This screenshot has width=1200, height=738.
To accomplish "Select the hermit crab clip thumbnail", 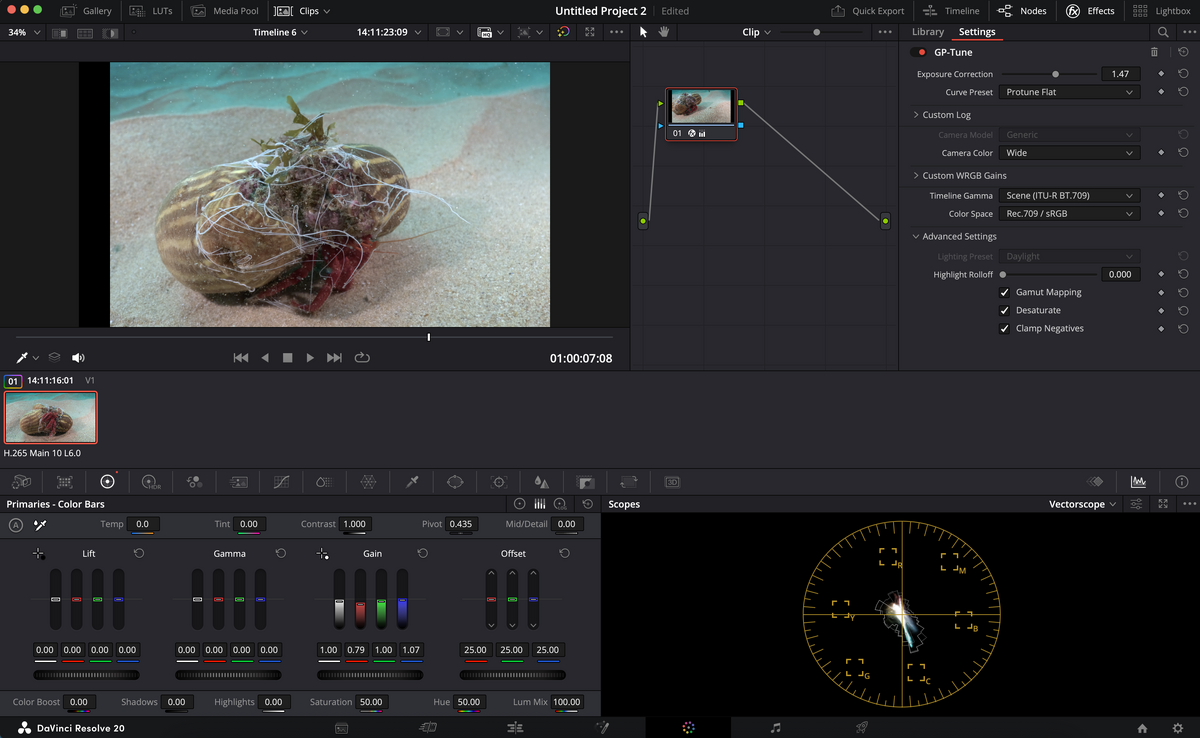I will (51, 417).
